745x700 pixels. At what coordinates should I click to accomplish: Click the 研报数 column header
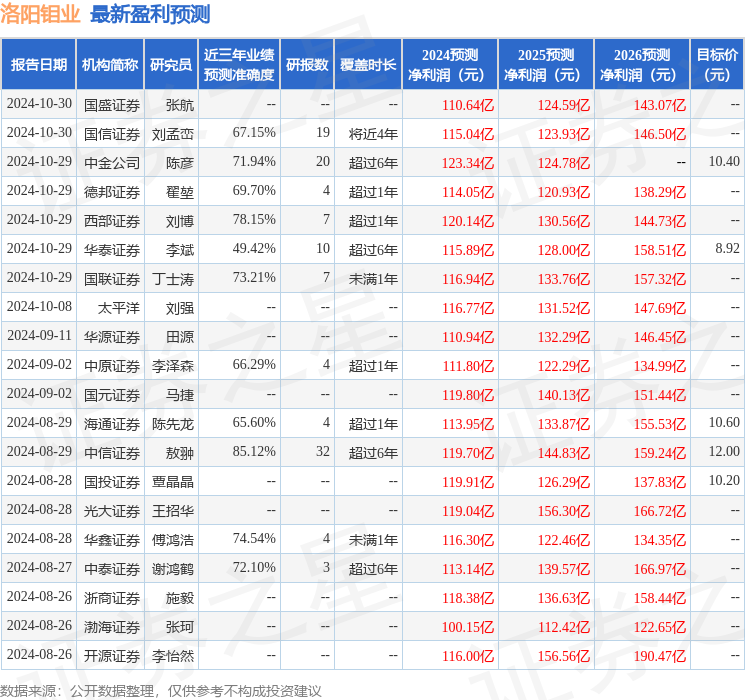307,65
